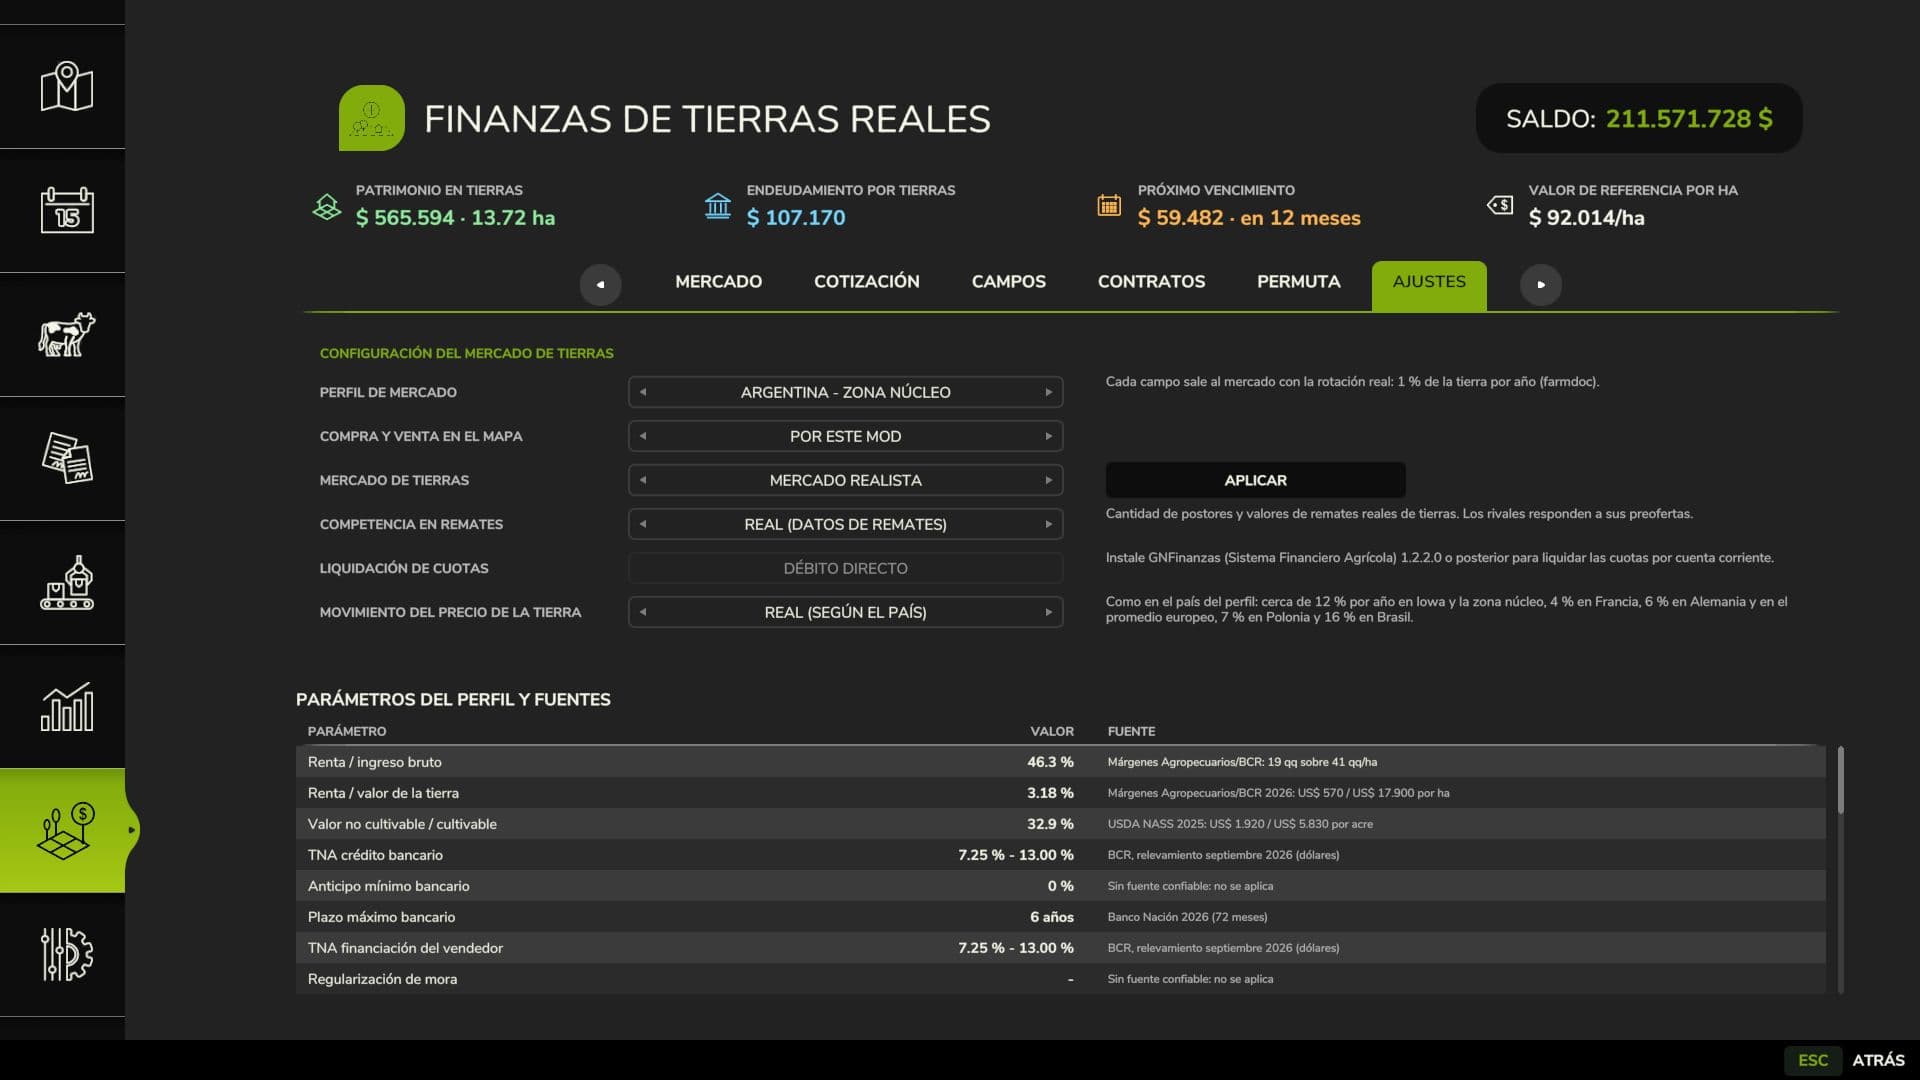This screenshot has width=1920, height=1080.
Task: Open the map icon in the sidebar
Action: pyautogui.click(x=67, y=87)
